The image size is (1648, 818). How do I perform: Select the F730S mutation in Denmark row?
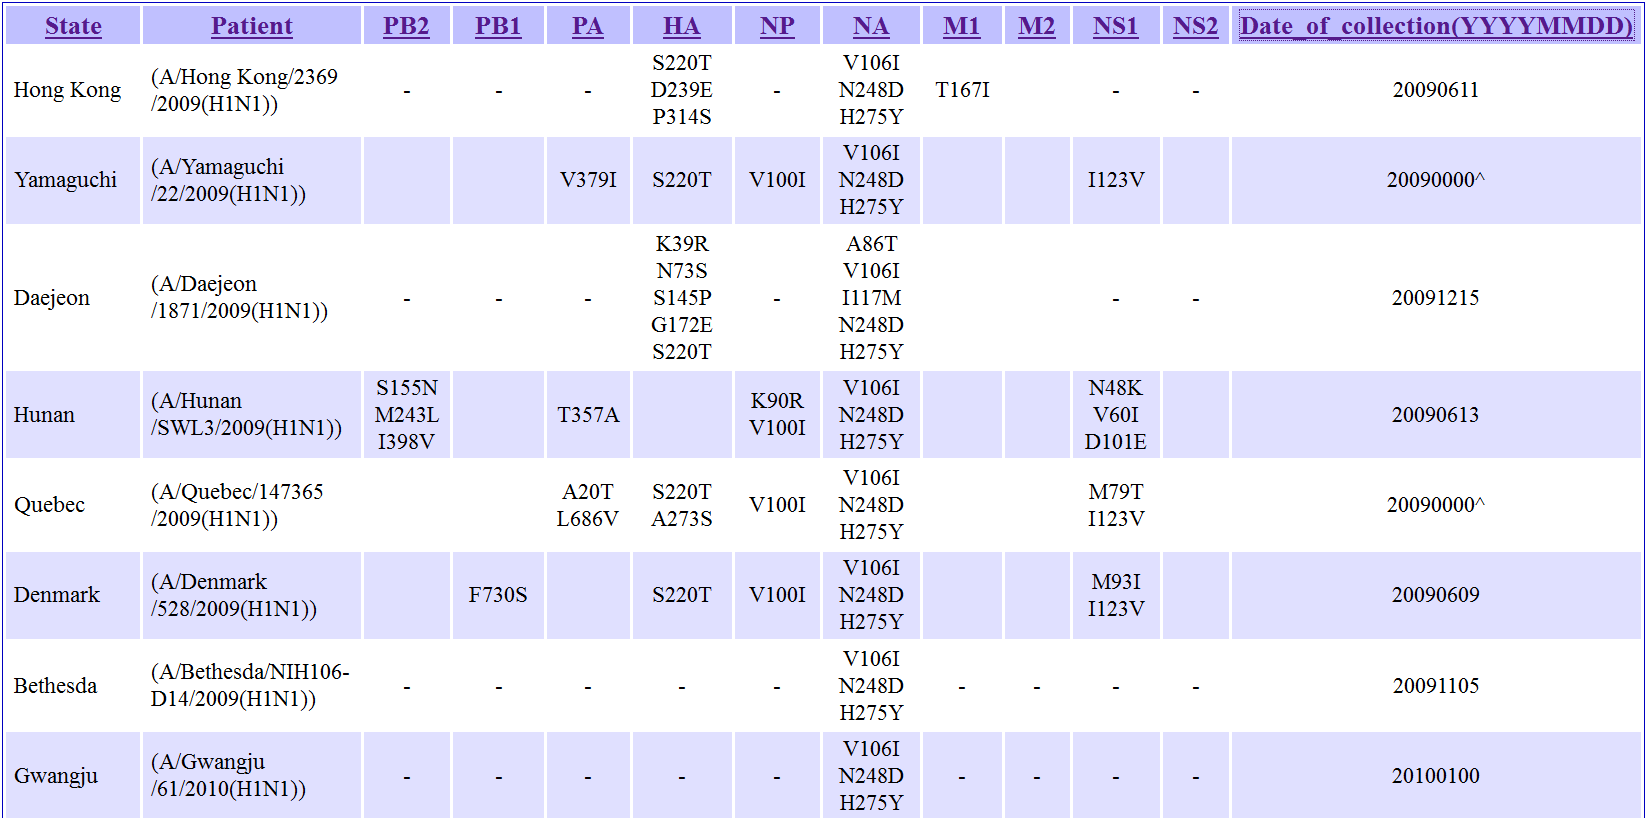click(x=498, y=595)
